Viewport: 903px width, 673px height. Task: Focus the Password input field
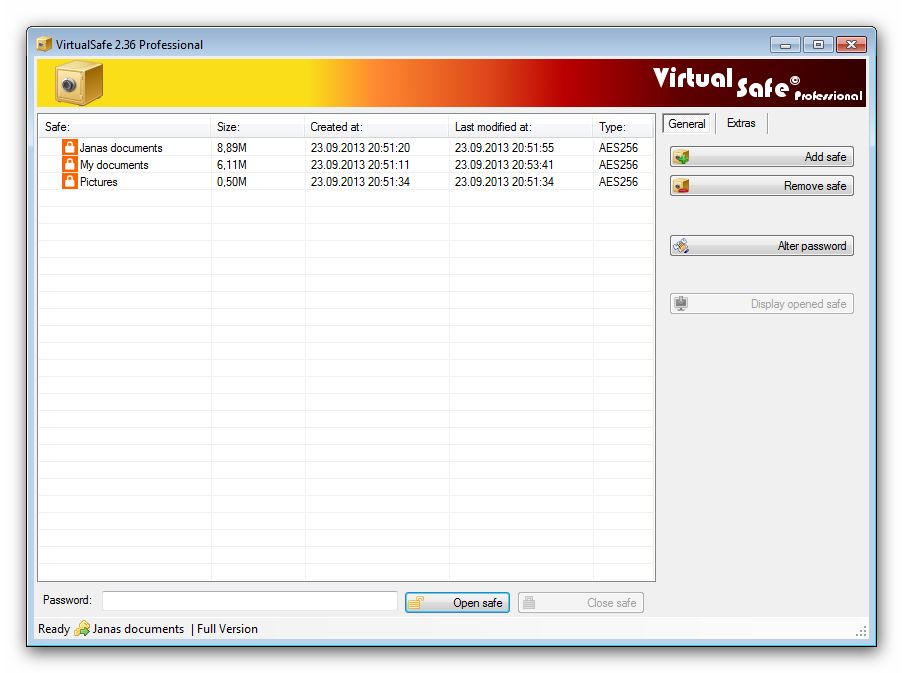click(x=250, y=601)
